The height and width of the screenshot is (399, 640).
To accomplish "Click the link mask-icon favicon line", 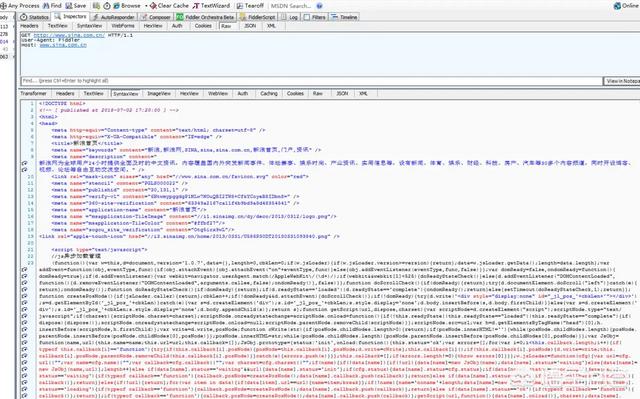I will [x=180, y=177].
